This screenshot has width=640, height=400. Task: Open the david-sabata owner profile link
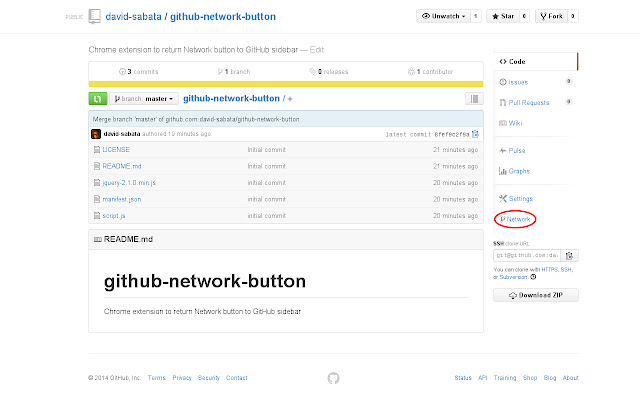coord(133,17)
